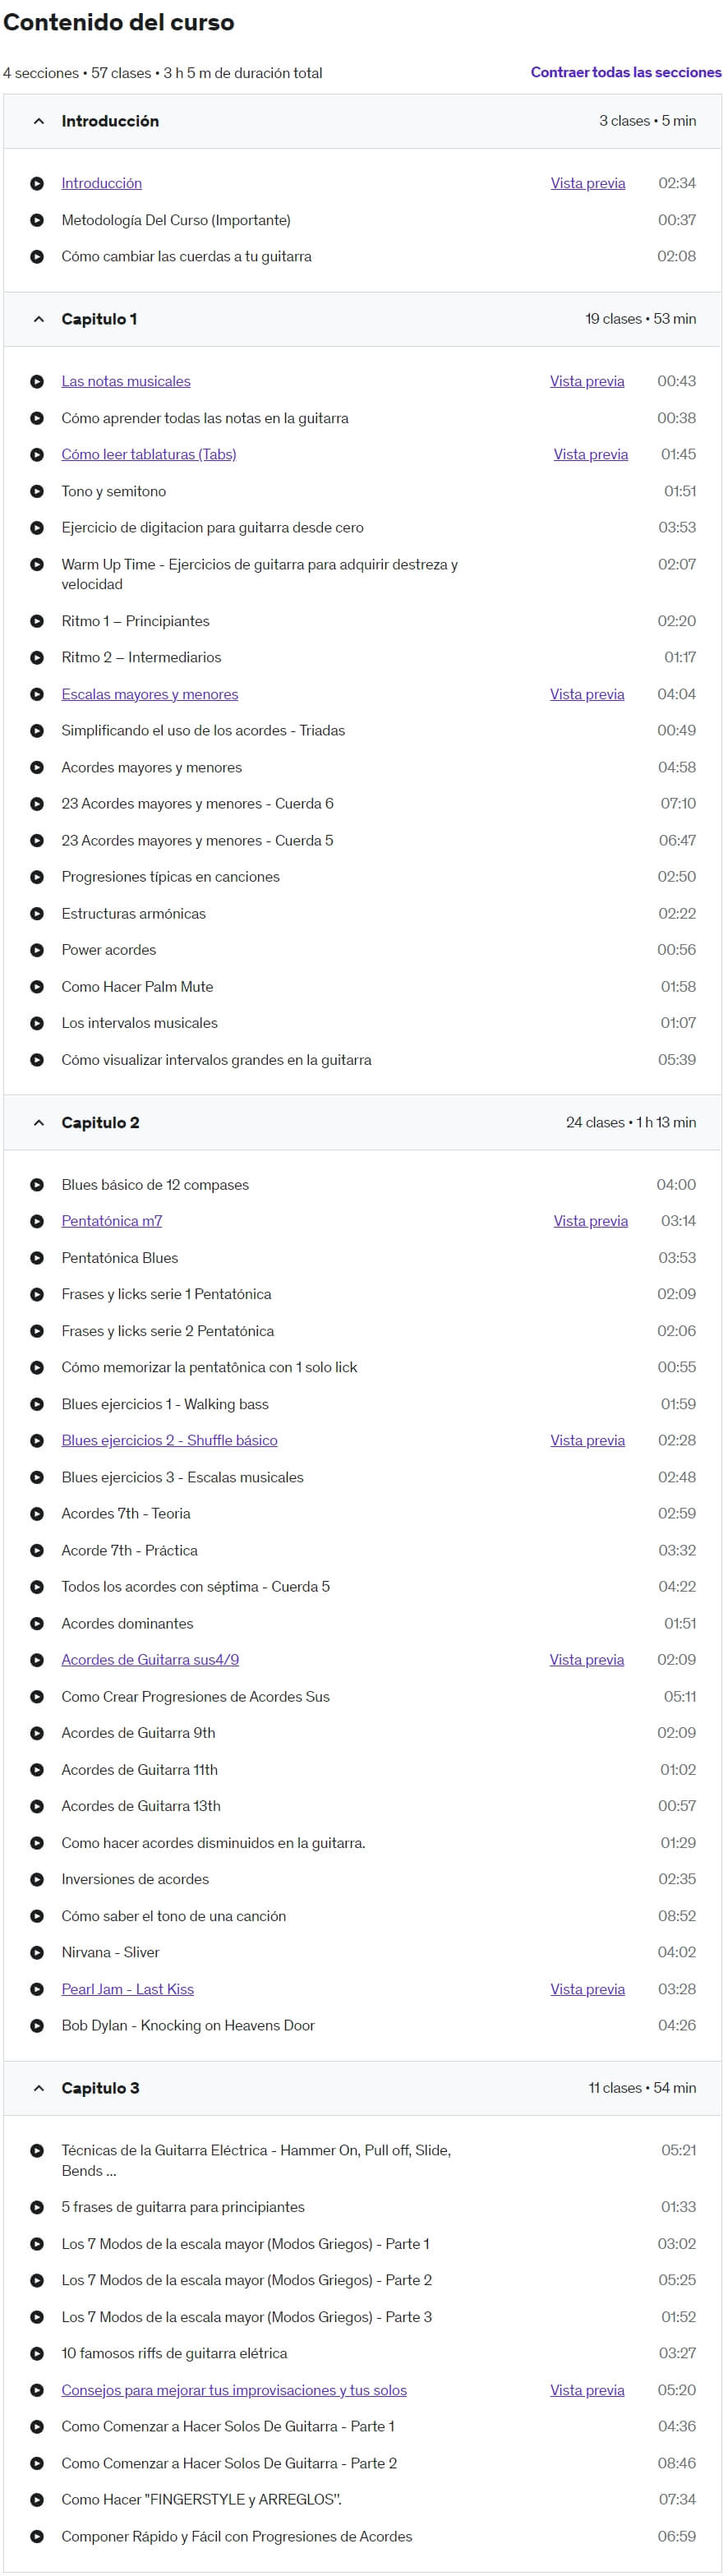Click play icon beside Power acordes
This screenshot has height=2576, width=728.
pyautogui.click(x=37, y=950)
